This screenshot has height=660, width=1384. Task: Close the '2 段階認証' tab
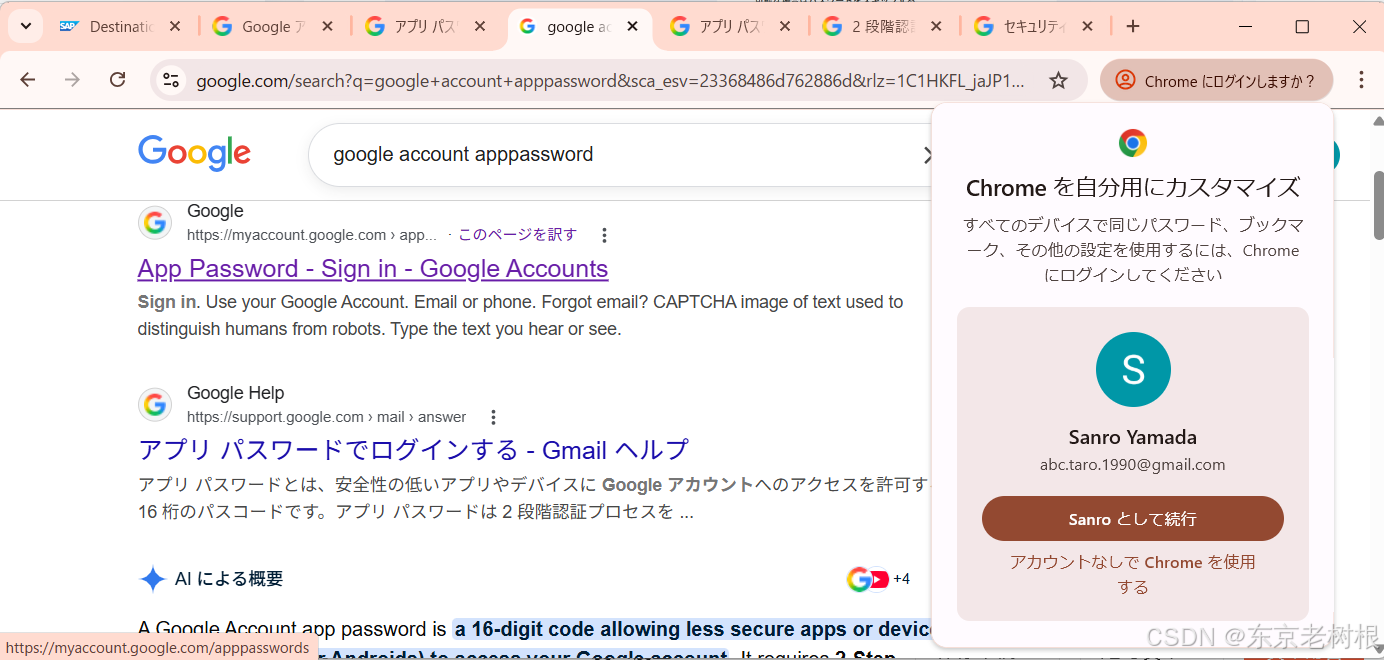tap(937, 27)
